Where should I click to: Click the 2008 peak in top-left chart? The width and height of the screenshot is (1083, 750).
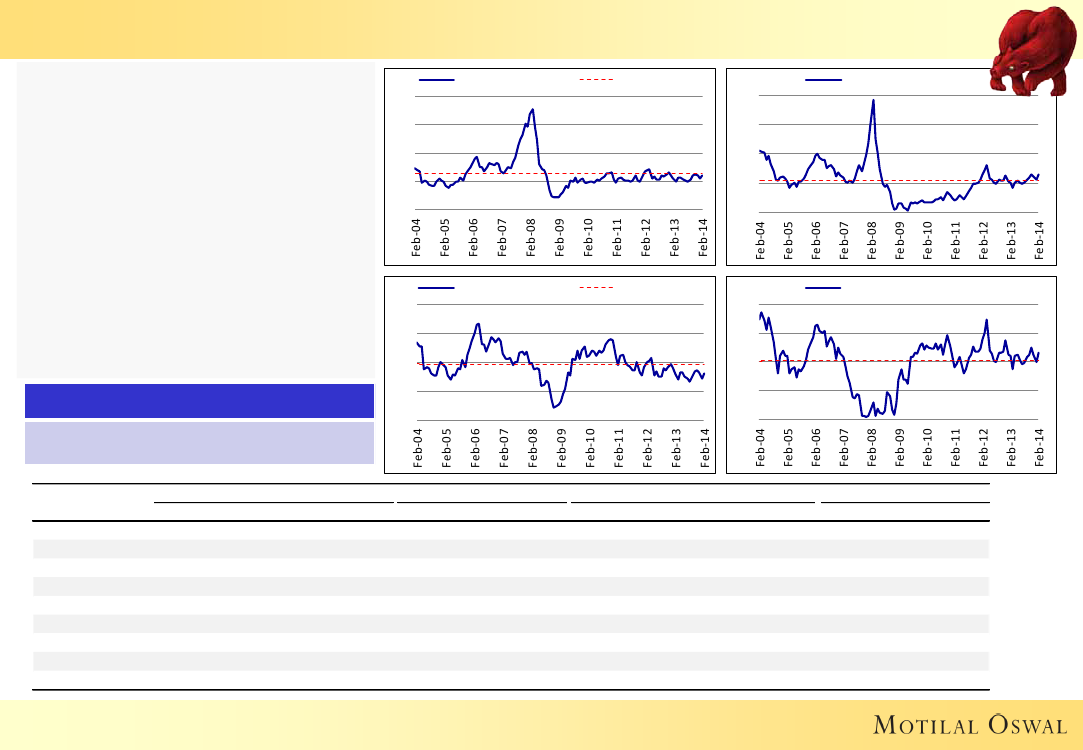532,110
